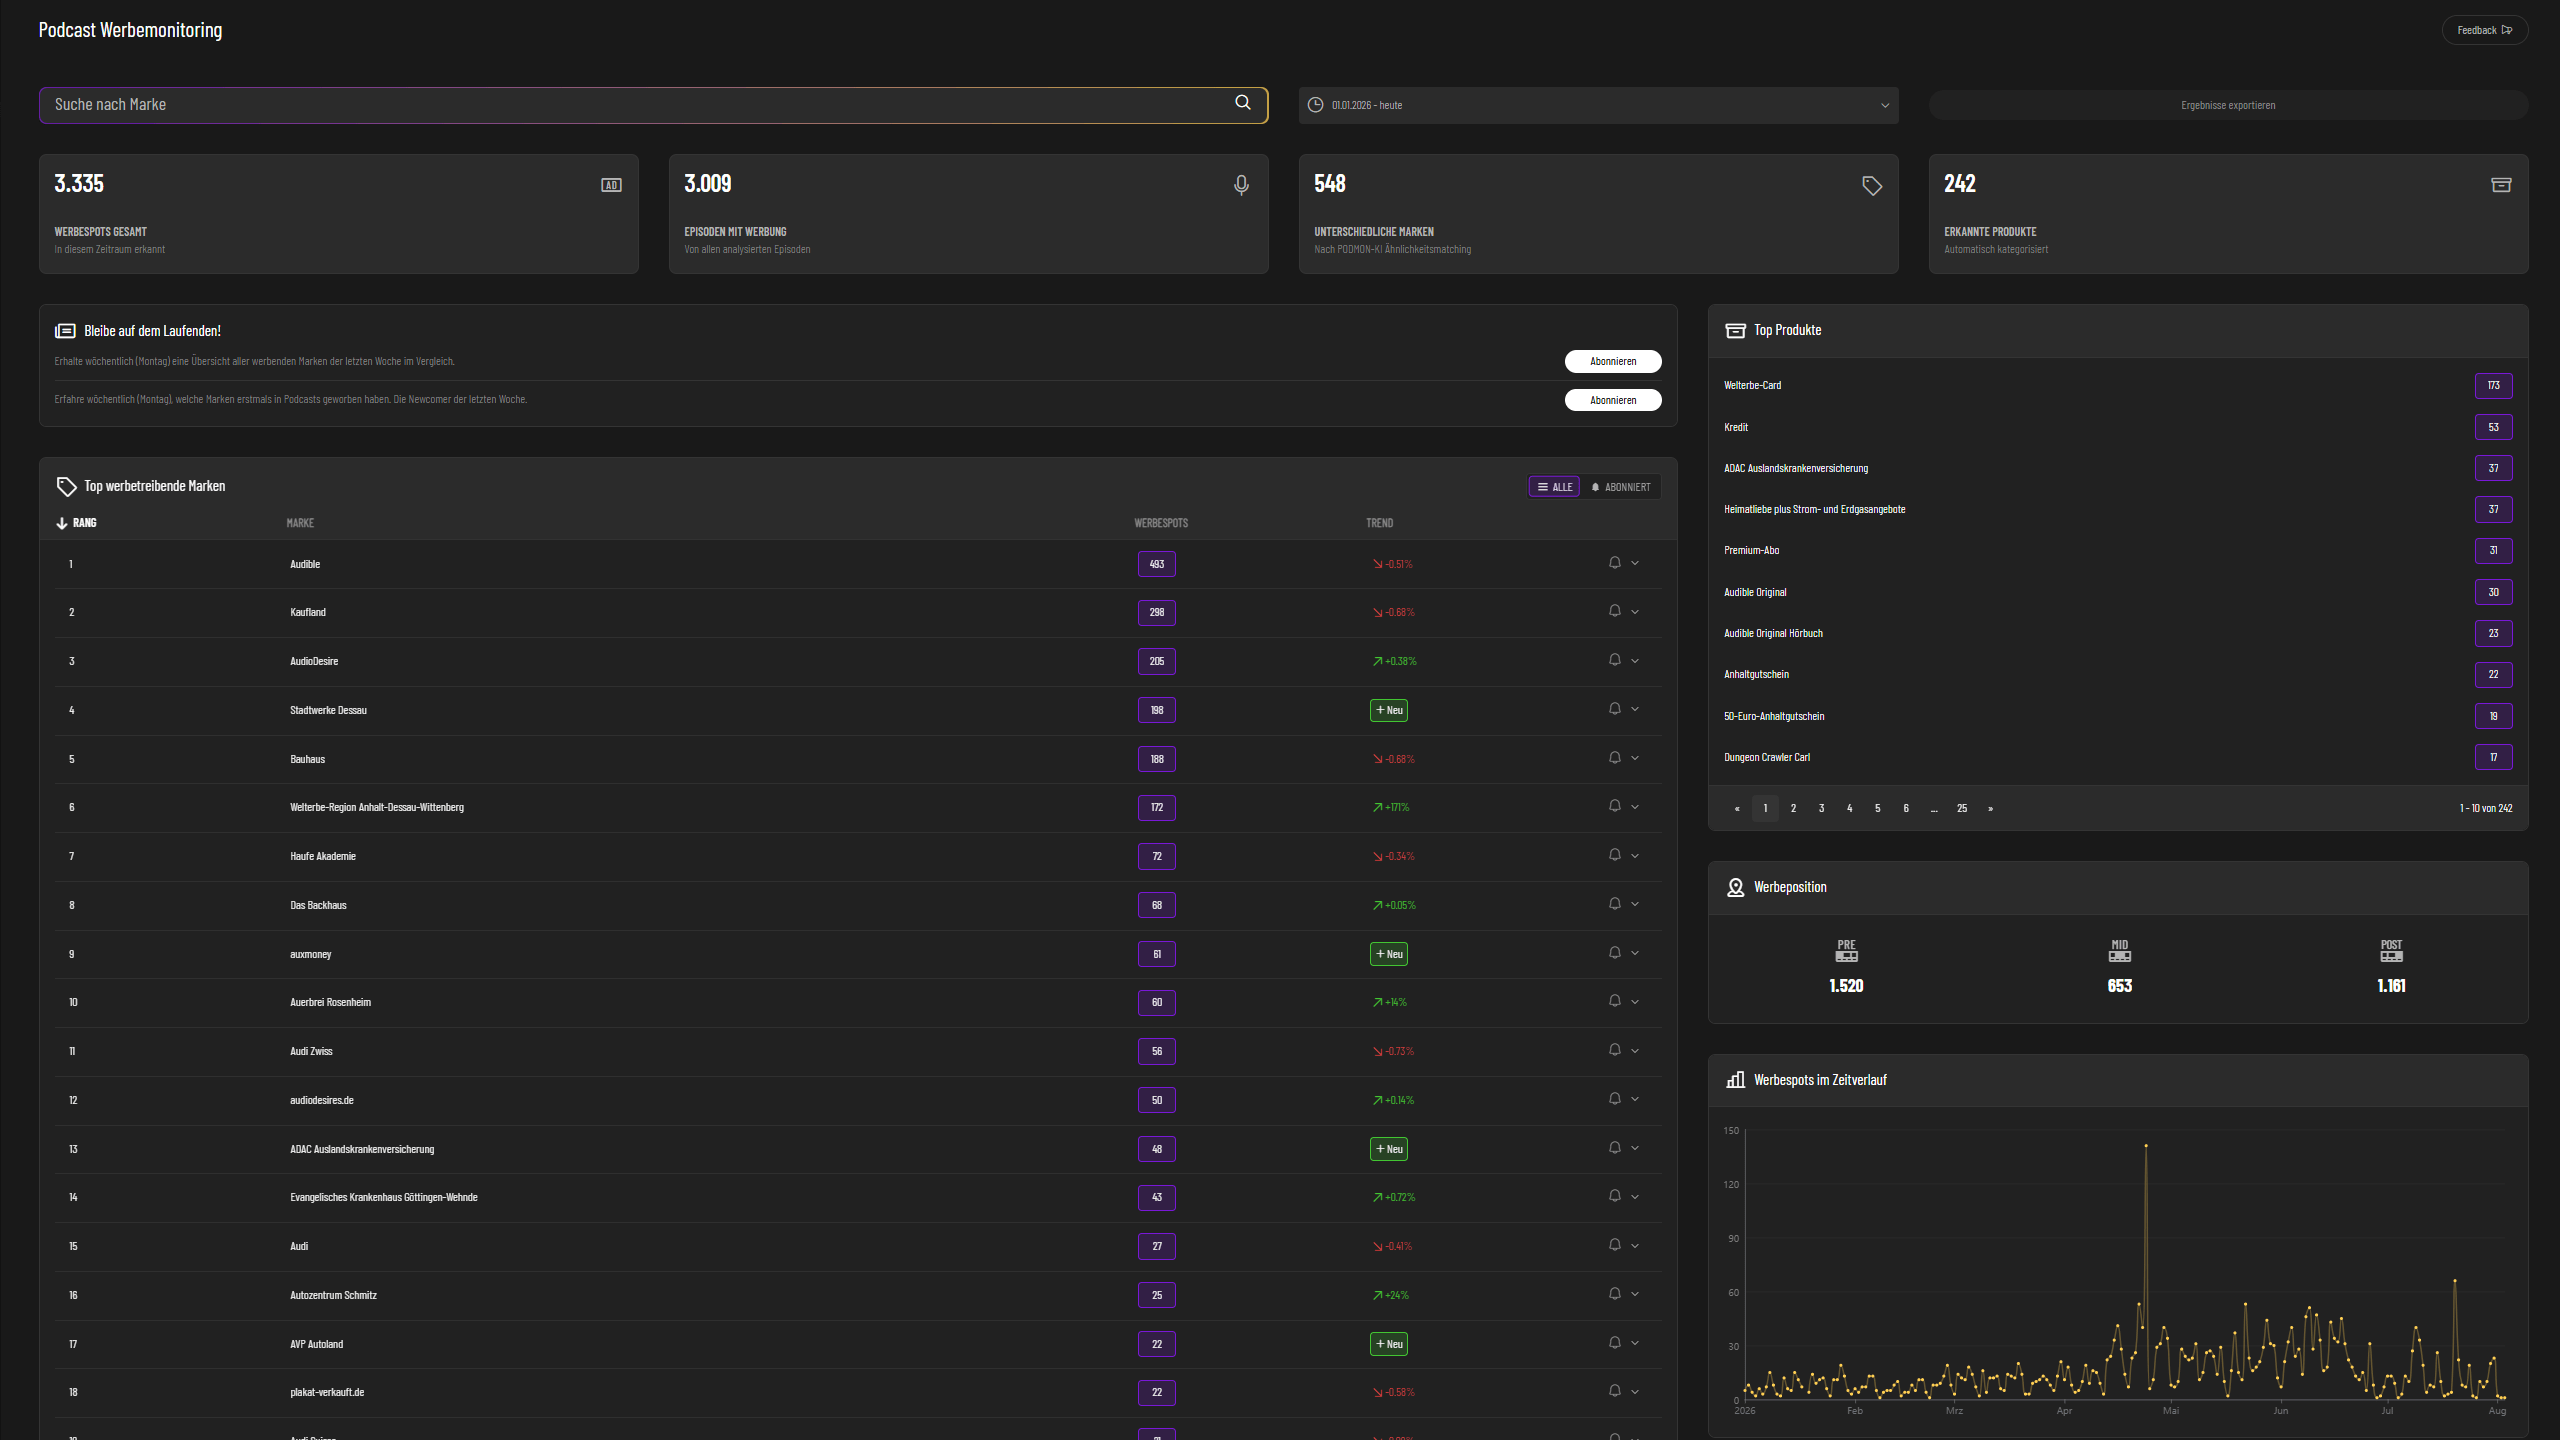The width and height of the screenshot is (2560, 1440).
Task: Toggle the bell for auxmoney row
Action: click(1614, 953)
